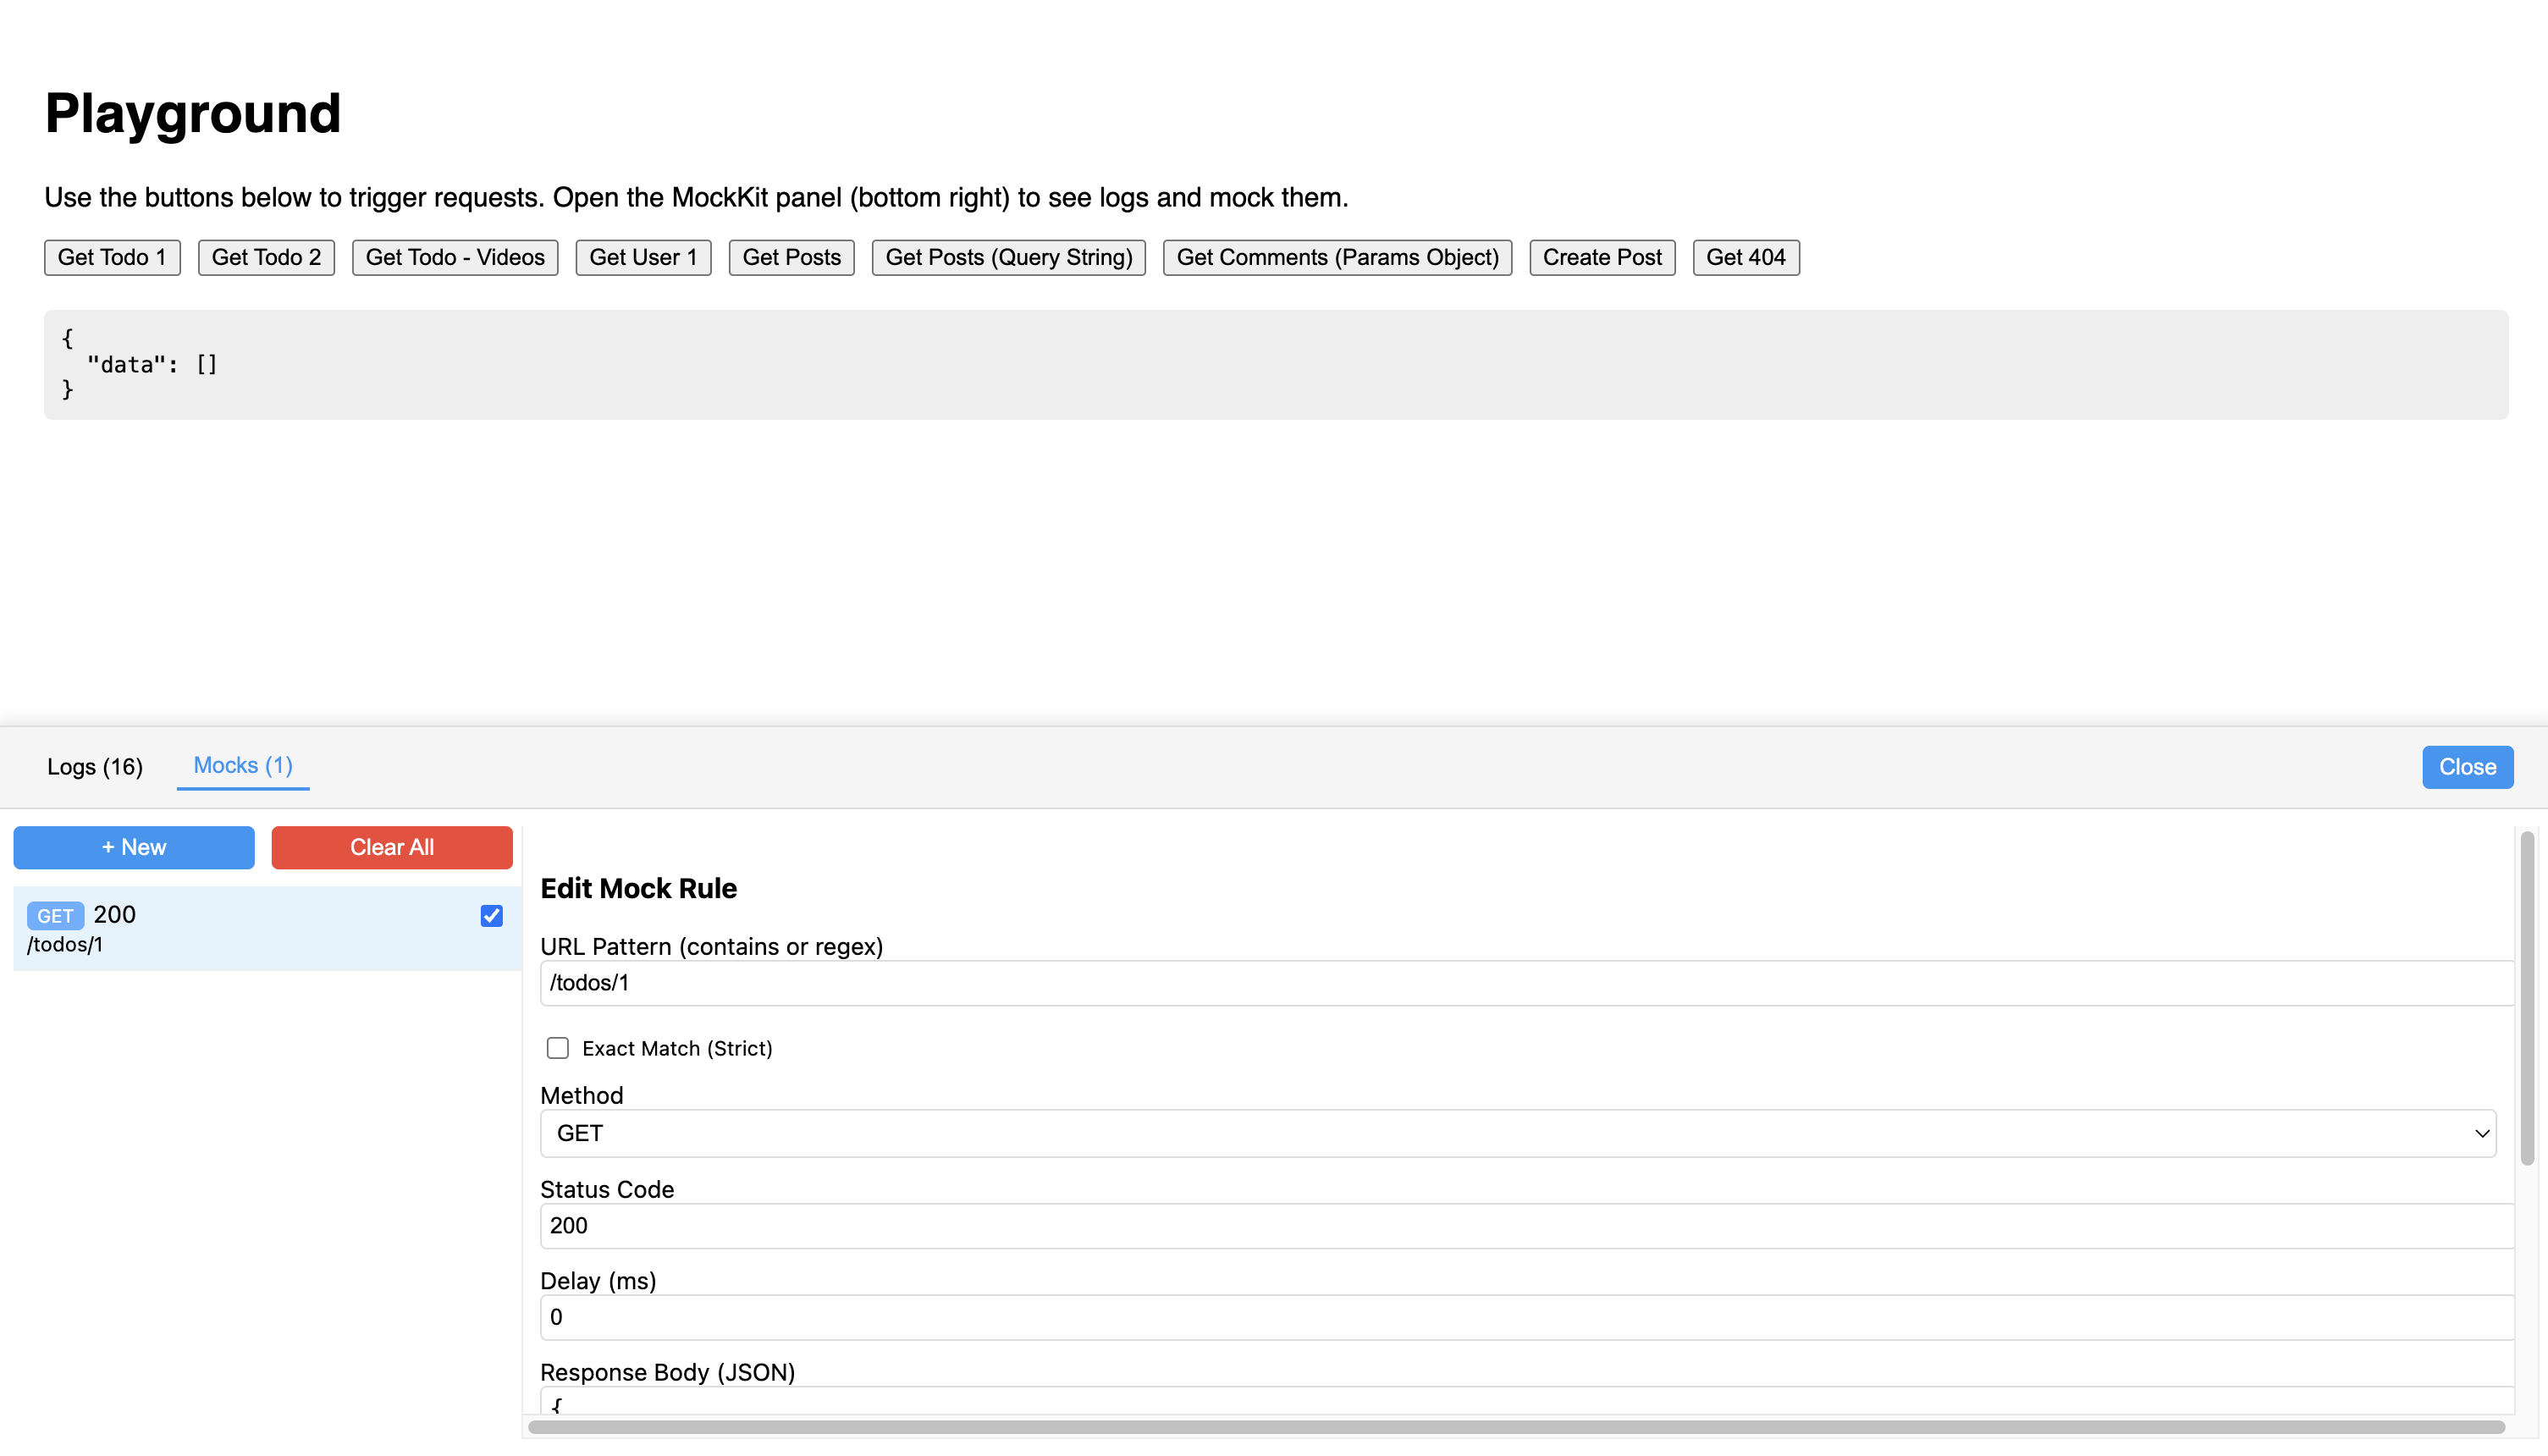Click the horizontal scrollbar at the panel bottom
2548x1456 pixels.
click(x=1516, y=1427)
